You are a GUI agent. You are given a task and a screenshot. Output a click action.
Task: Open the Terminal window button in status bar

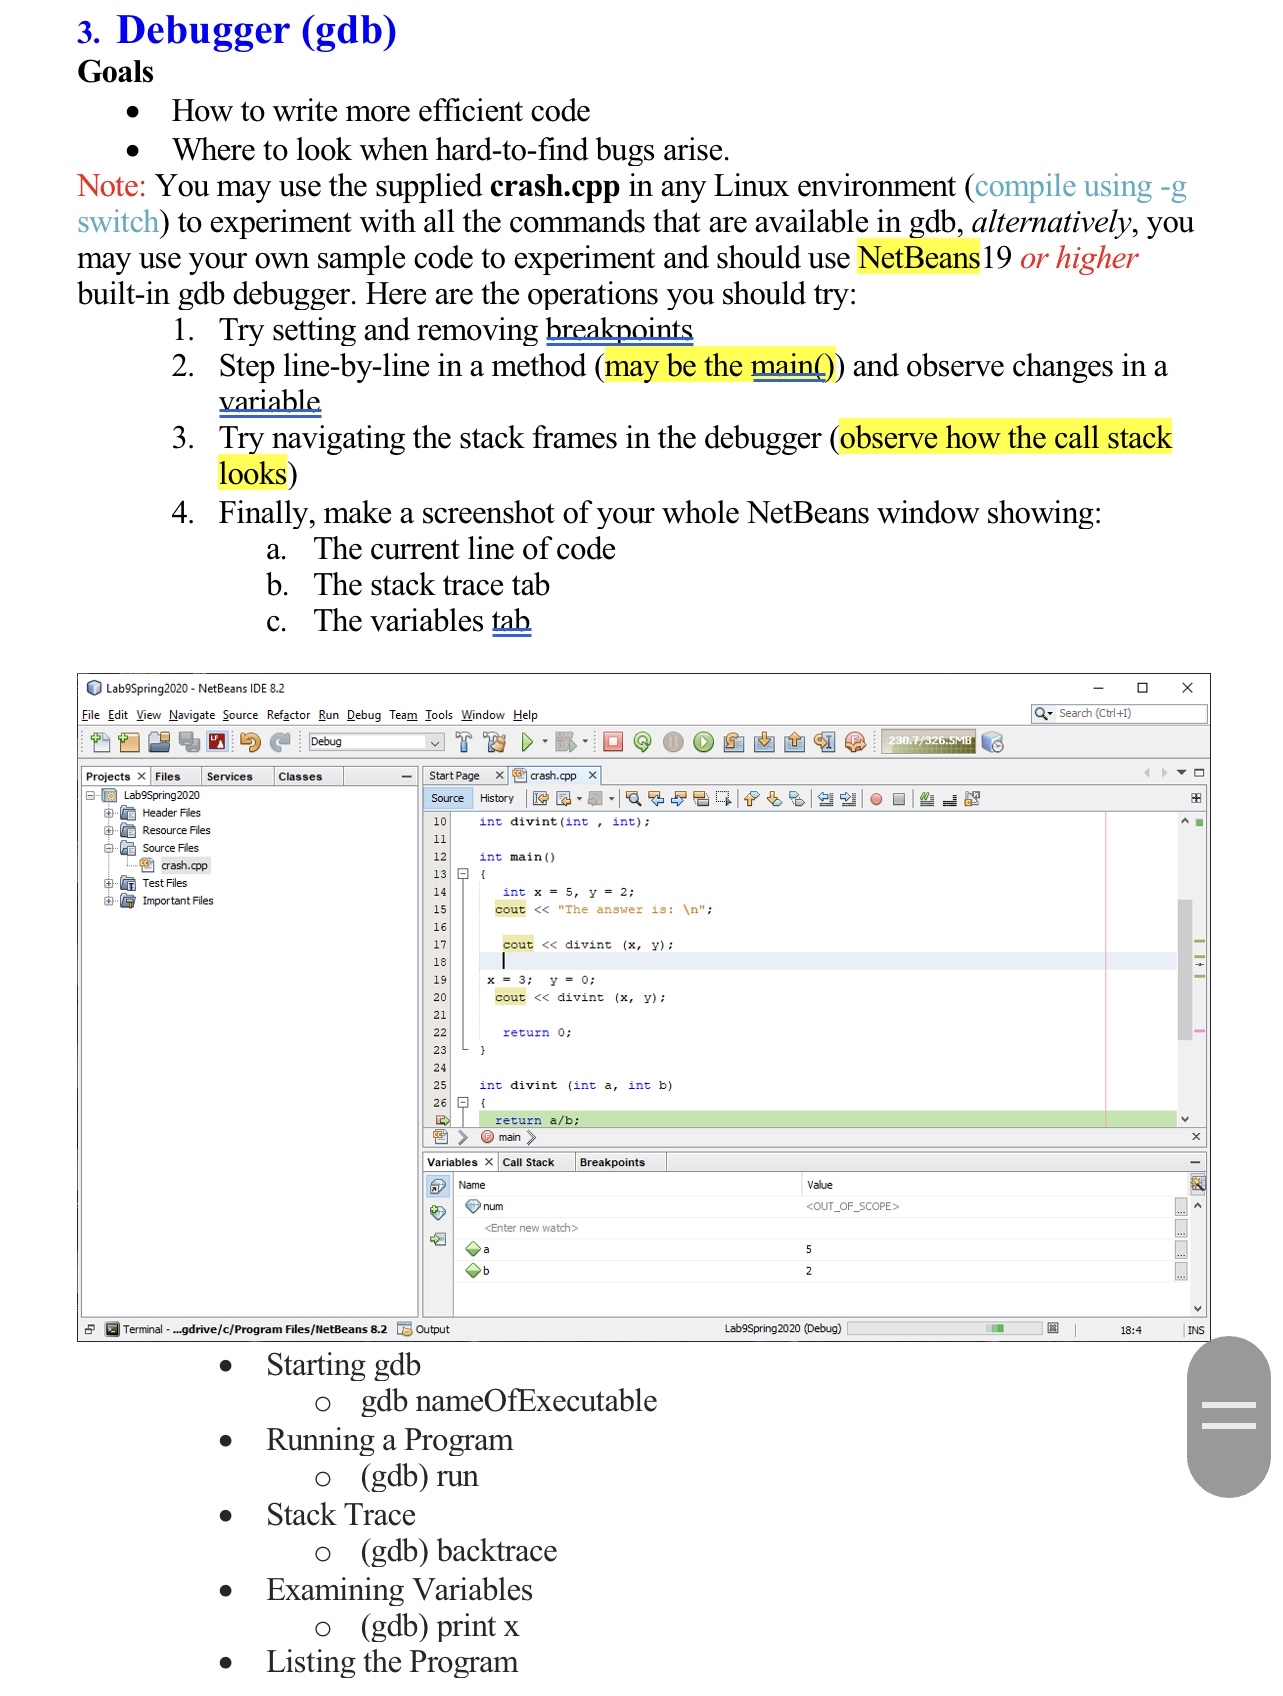(246, 1329)
